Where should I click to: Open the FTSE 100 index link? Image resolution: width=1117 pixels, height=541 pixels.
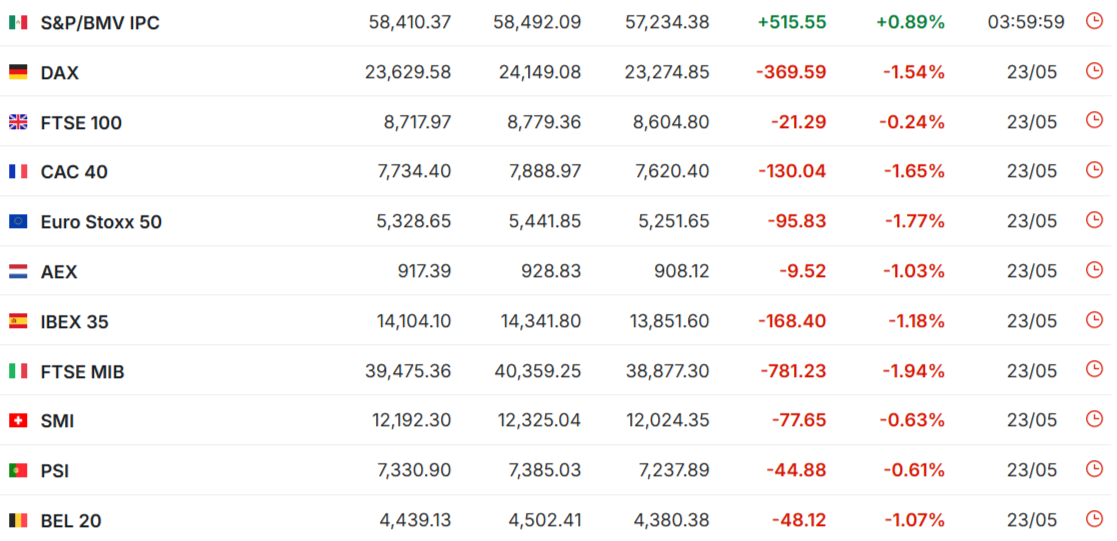(81, 123)
